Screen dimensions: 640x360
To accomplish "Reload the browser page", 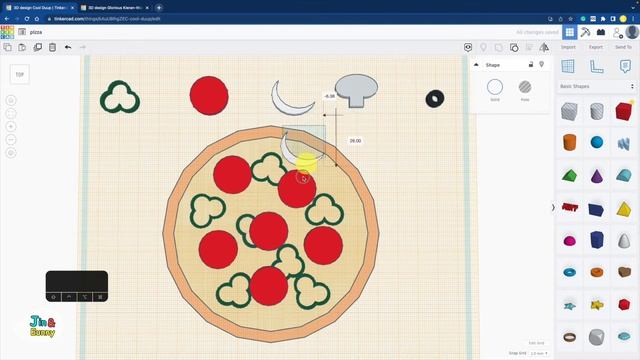I will [x=27, y=19].
